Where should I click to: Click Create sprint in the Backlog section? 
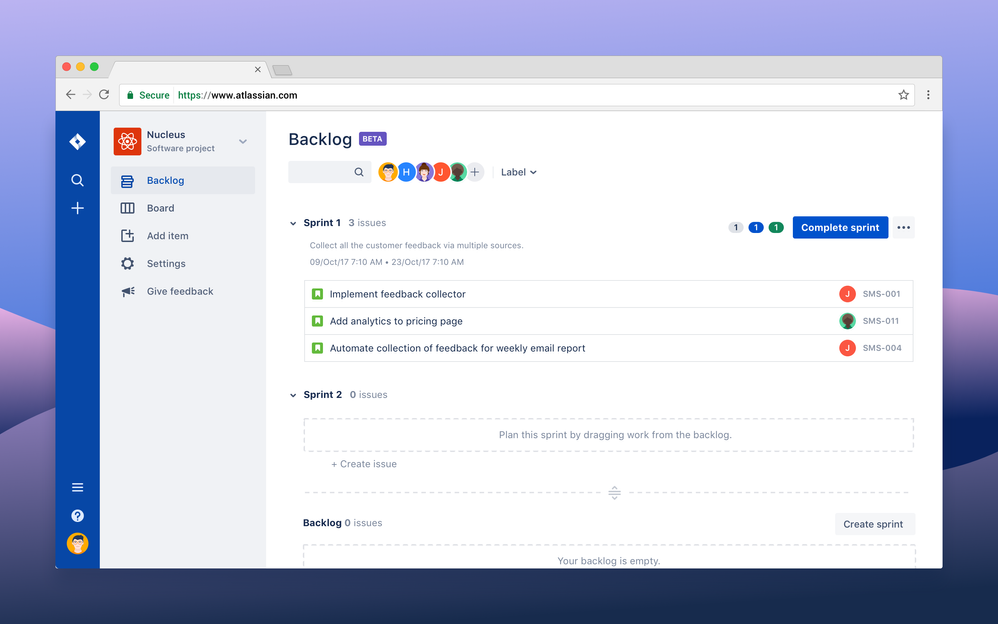pyautogui.click(x=874, y=523)
